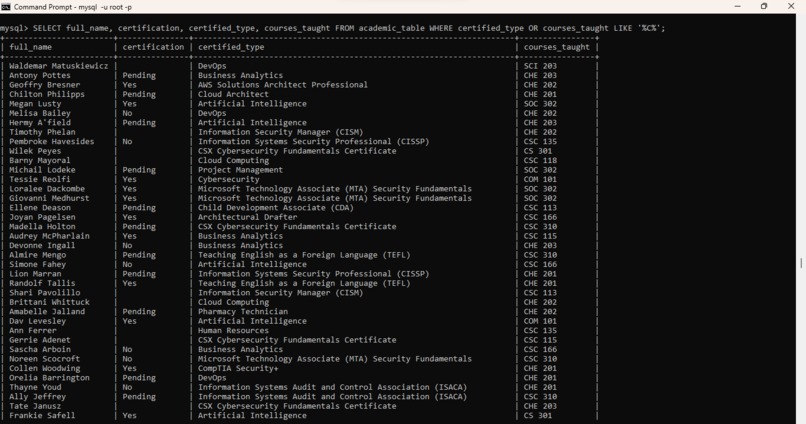Click the name Tessie Reolfi

tap(40, 179)
